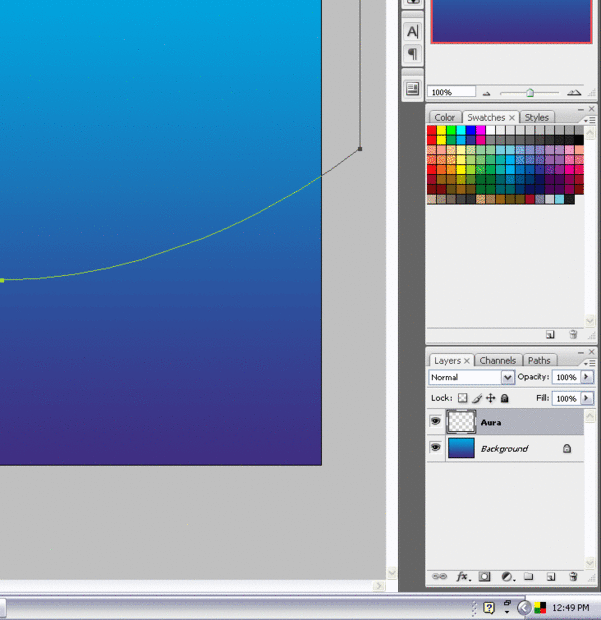Delete layer with trash icon

pyautogui.click(x=573, y=577)
